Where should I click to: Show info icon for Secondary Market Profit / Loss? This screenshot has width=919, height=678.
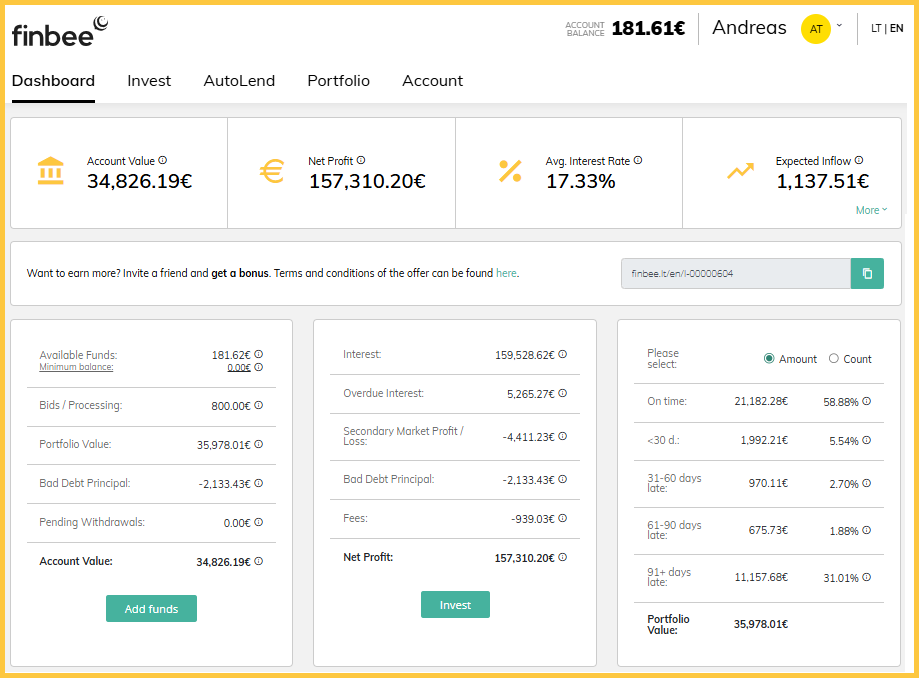563,436
